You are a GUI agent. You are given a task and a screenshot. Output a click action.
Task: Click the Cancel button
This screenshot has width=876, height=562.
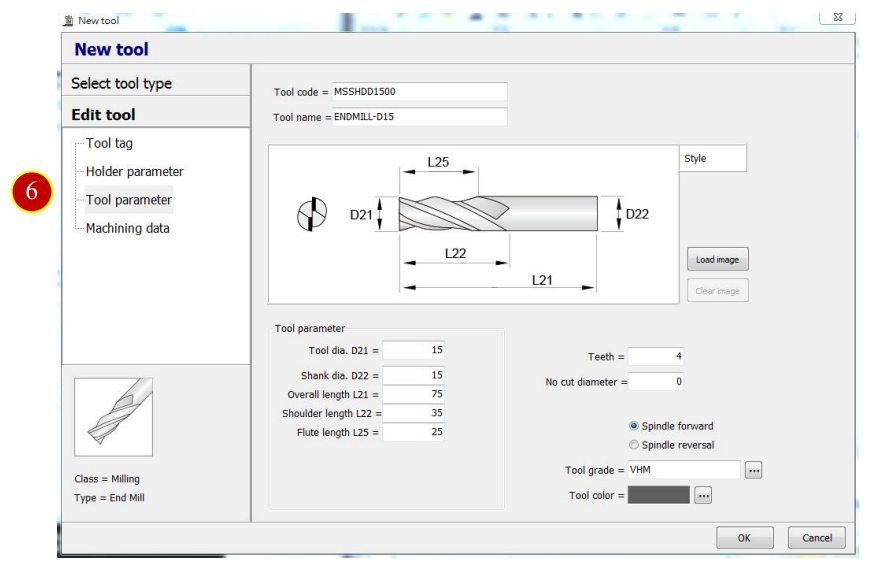pyautogui.click(x=817, y=538)
